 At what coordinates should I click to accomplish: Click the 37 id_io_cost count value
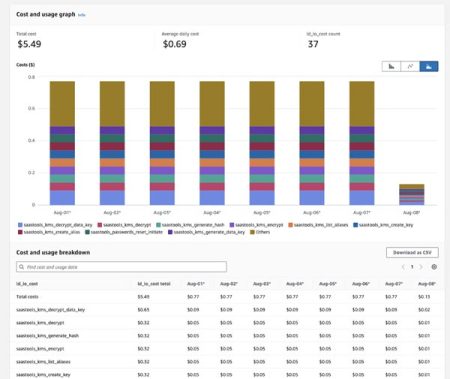click(313, 44)
